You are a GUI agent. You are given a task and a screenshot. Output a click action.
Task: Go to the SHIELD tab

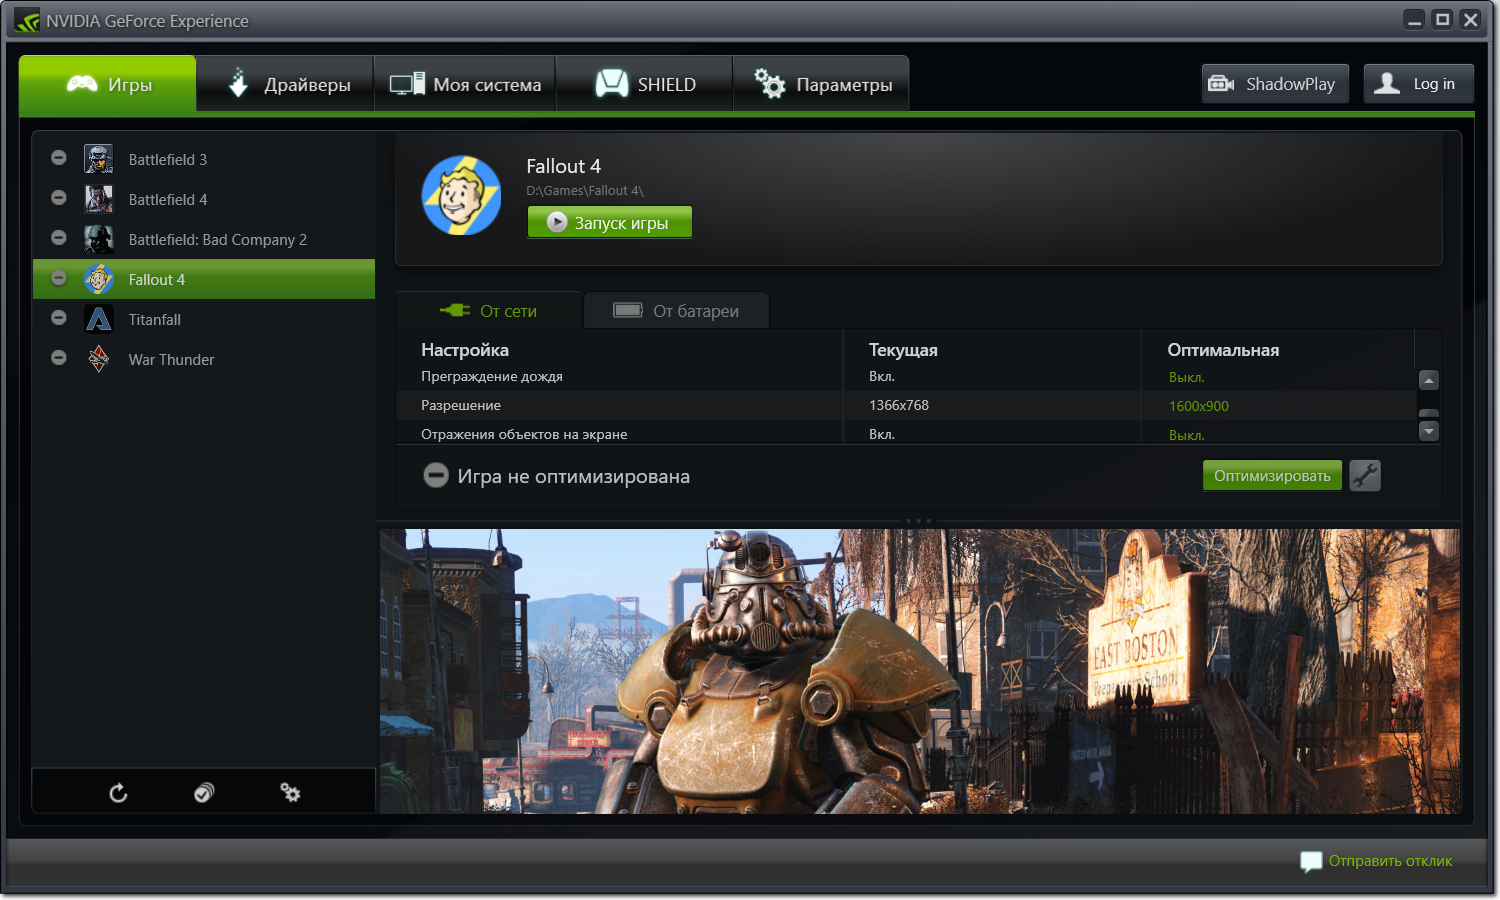pos(645,84)
